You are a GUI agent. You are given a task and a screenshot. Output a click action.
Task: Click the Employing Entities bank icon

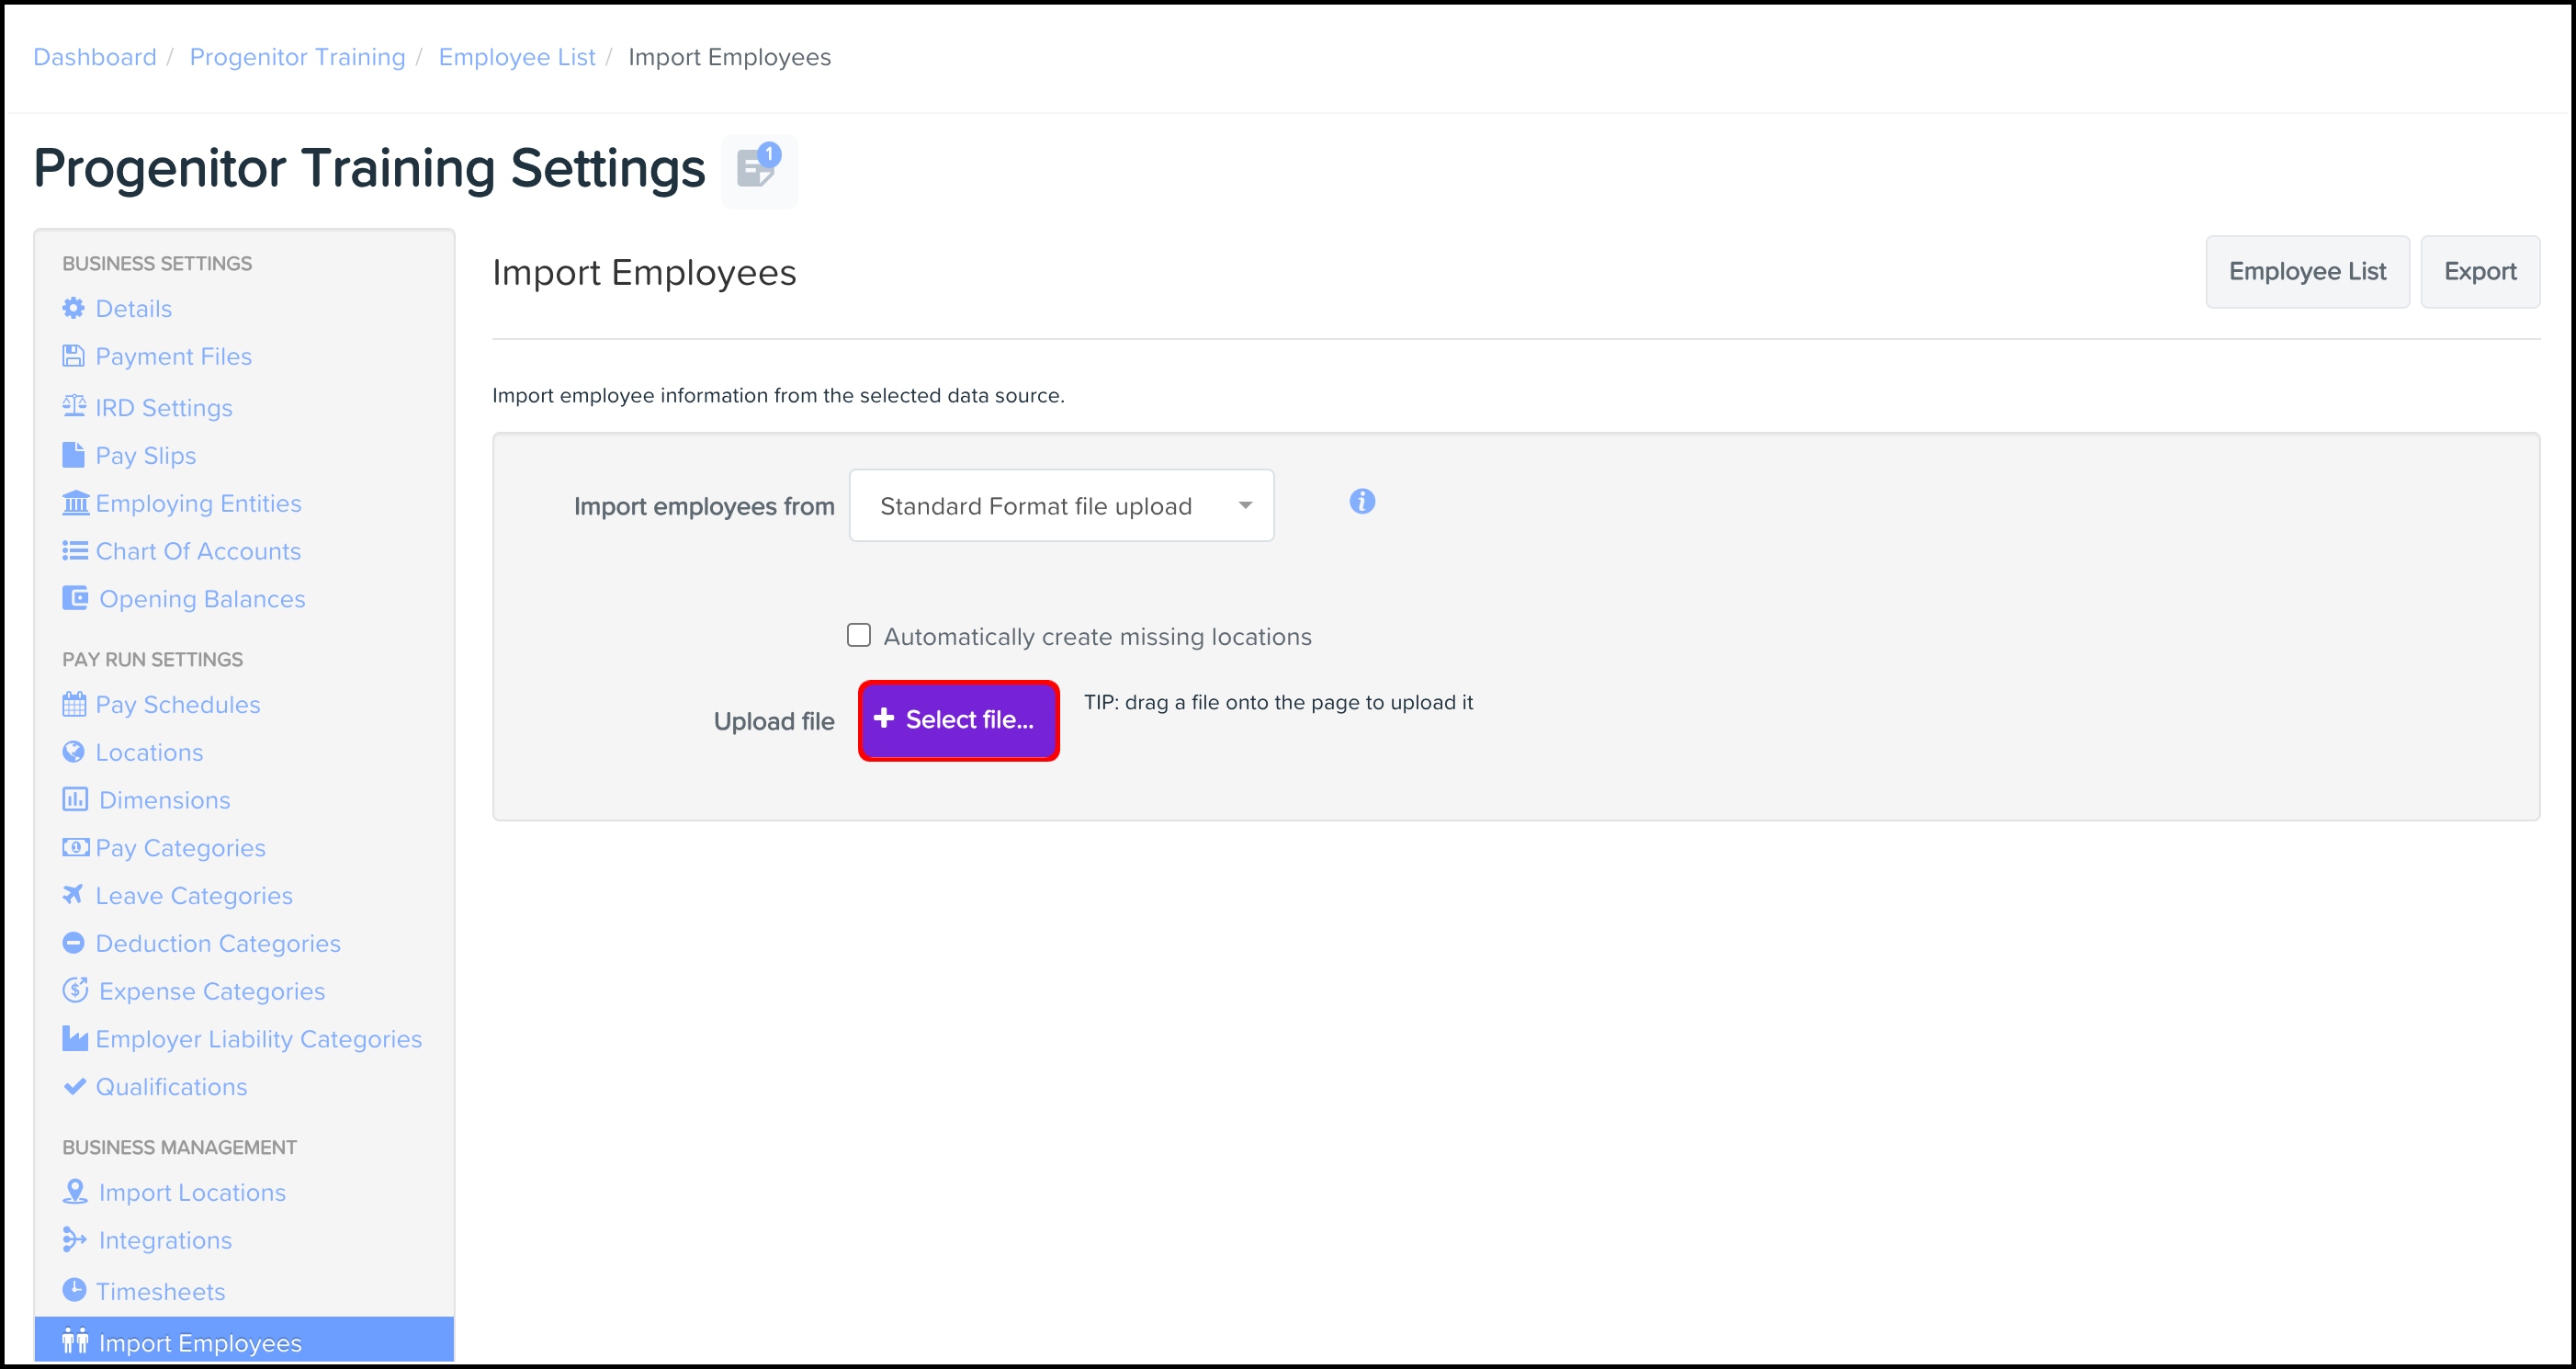(75, 502)
